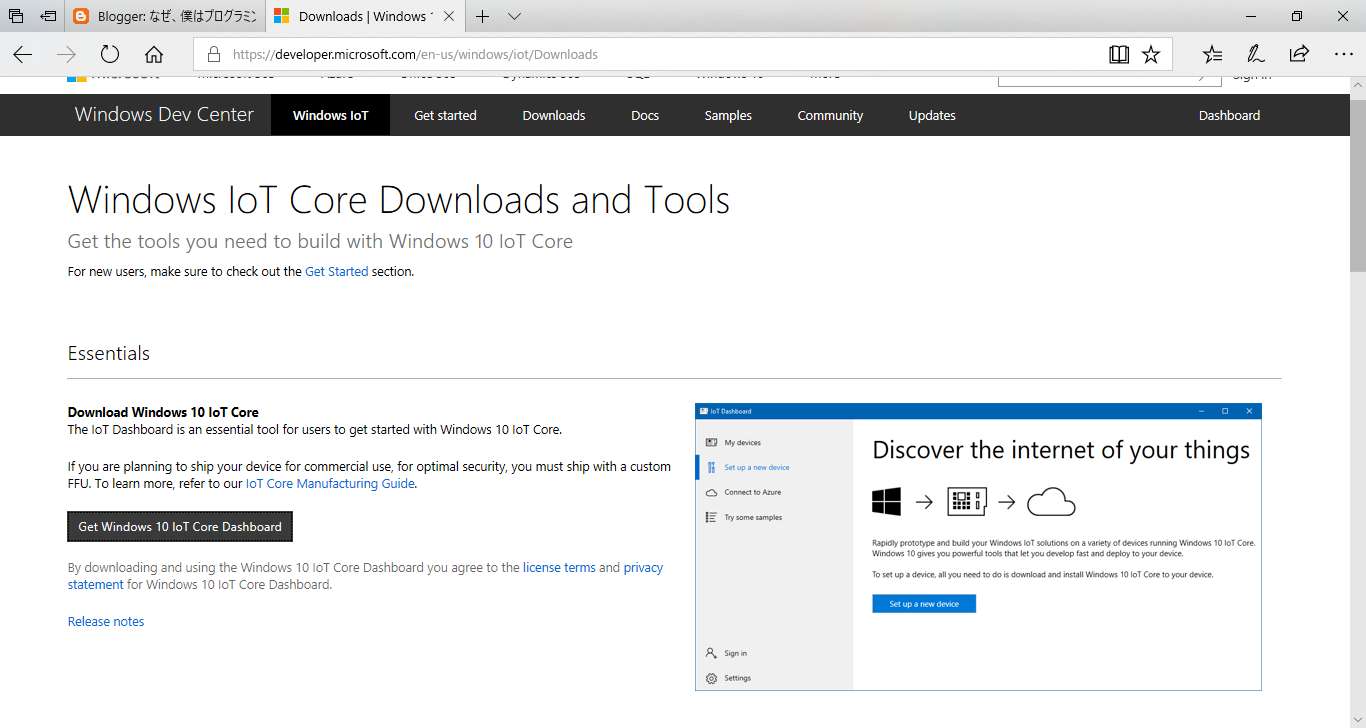Click the vertical scrollbar thumb
This screenshot has width=1366, height=728.
[1358, 185]
